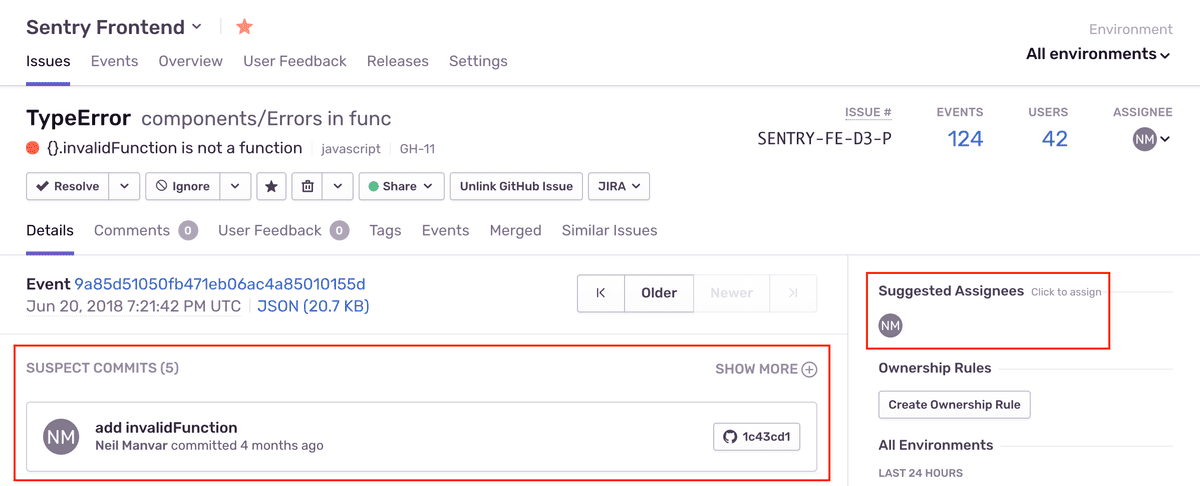Click issue ID SENTRY-FE-D3-P
Screen dimensions: 1200x486
pos(825,139)
